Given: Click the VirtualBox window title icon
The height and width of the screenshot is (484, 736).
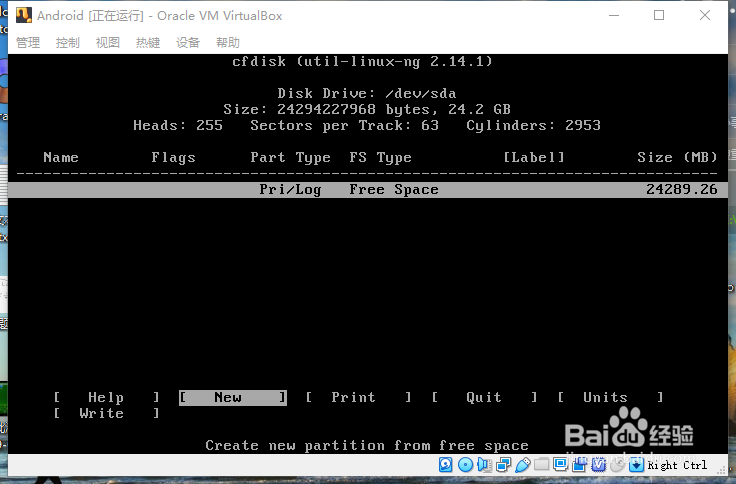Looking at the screenshot, I should pyautogui.click(x=24, y=15).
